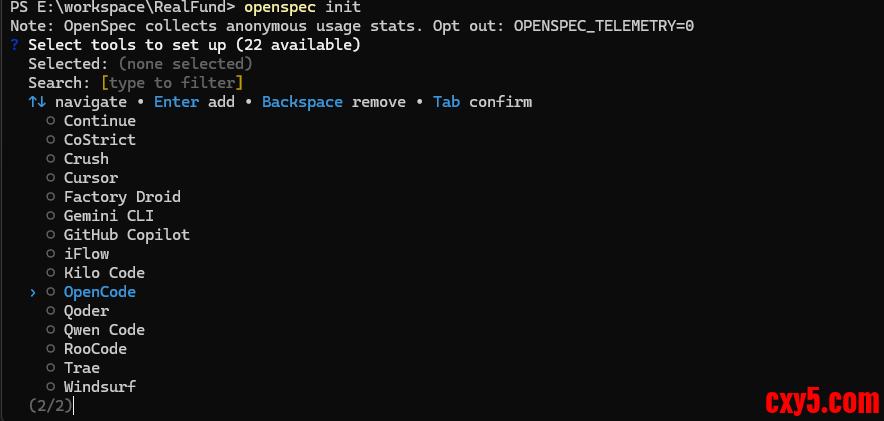Click the blue question mark prompt icon

[x=14, y=45]
